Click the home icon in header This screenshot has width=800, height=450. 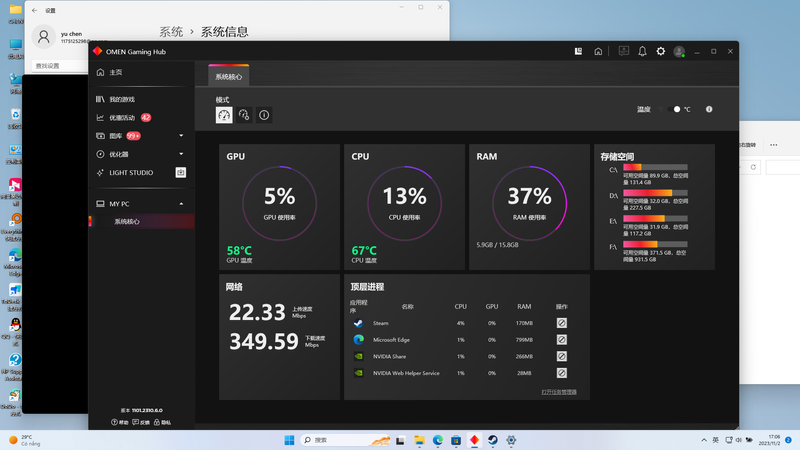(598, 51)
